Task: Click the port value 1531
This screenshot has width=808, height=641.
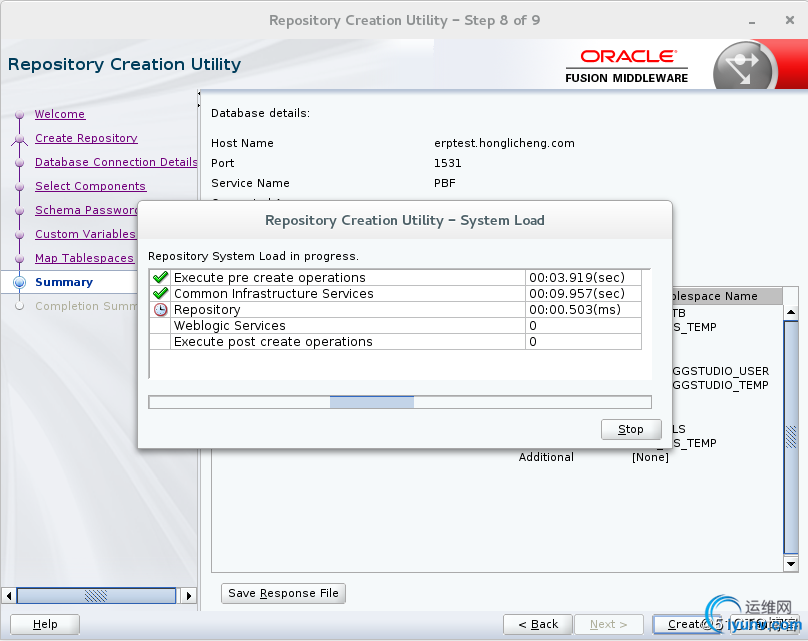Action: click(x=447, y=163)
